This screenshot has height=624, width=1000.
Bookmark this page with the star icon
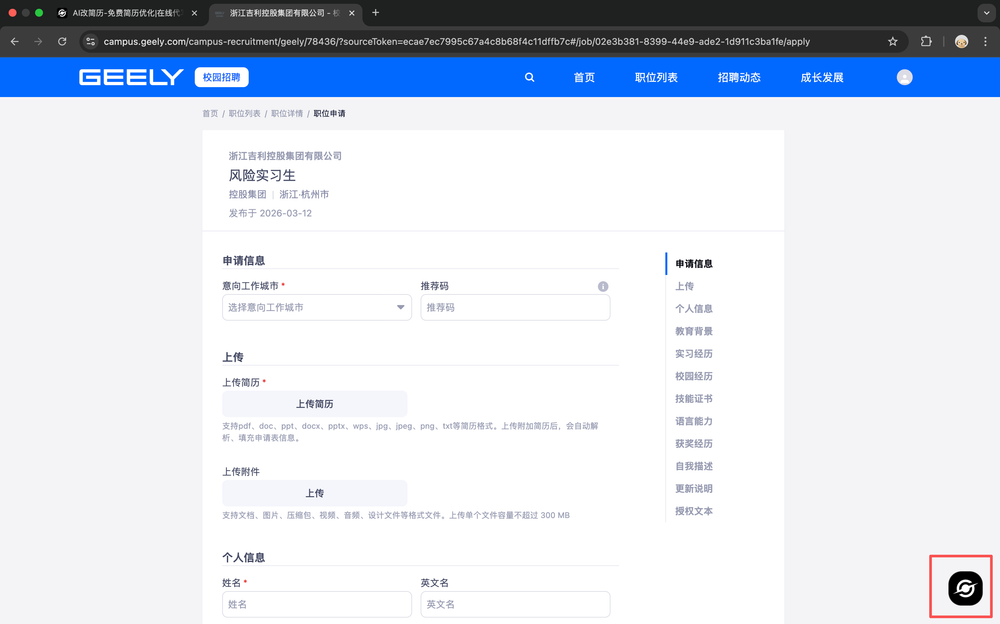[892, 42]
